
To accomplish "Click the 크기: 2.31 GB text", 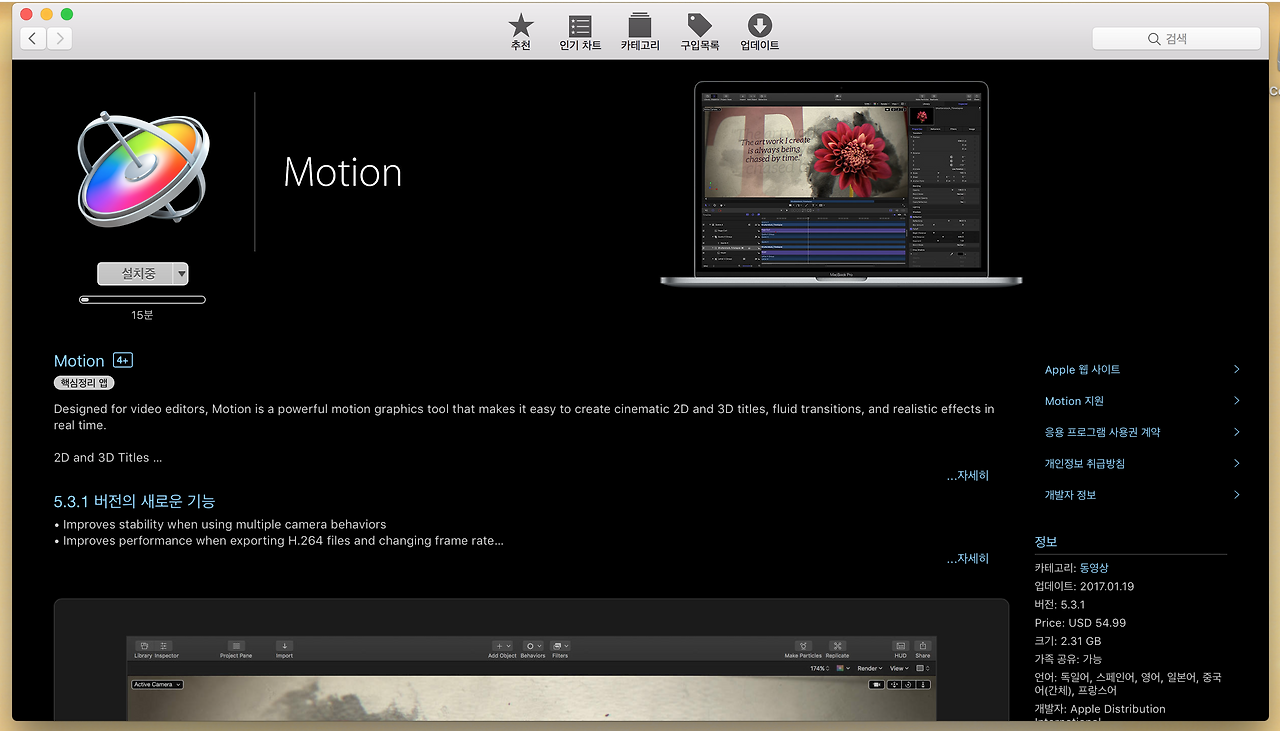I will (x=1068, y=641).
